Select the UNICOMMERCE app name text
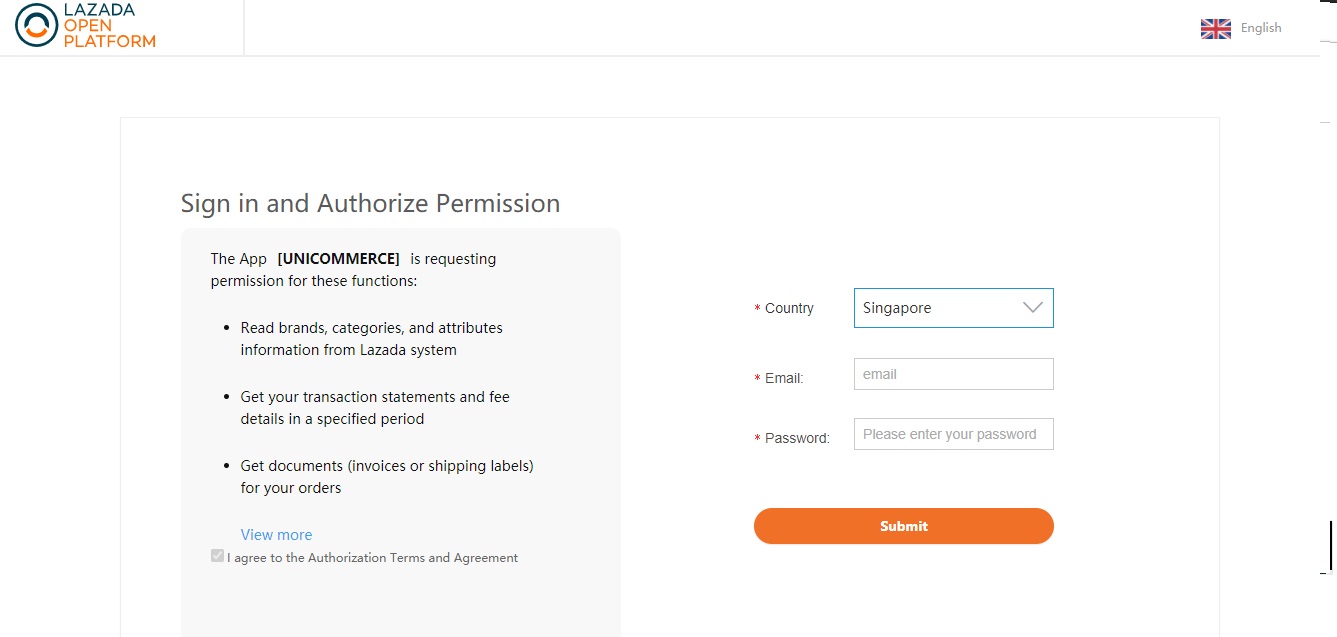The height and width of the screenshot is (637, 1337). coord(338,259)
